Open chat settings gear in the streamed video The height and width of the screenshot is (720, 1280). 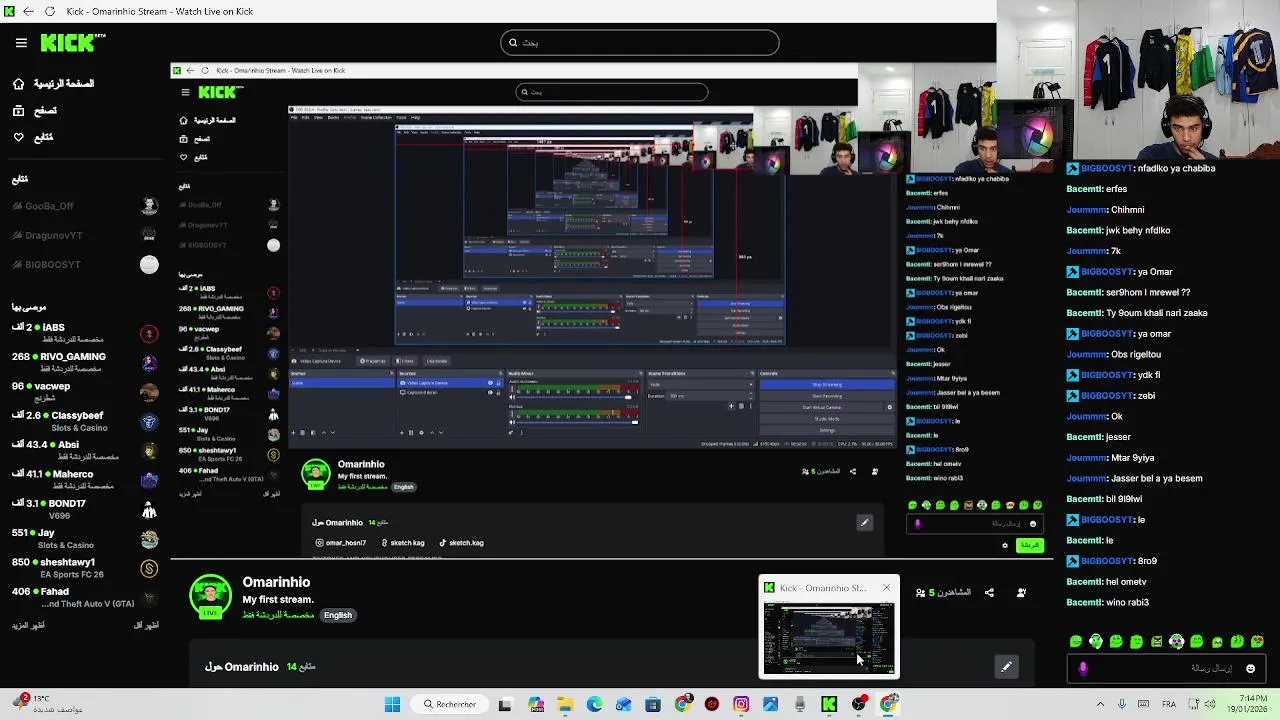click(1005, 545)
